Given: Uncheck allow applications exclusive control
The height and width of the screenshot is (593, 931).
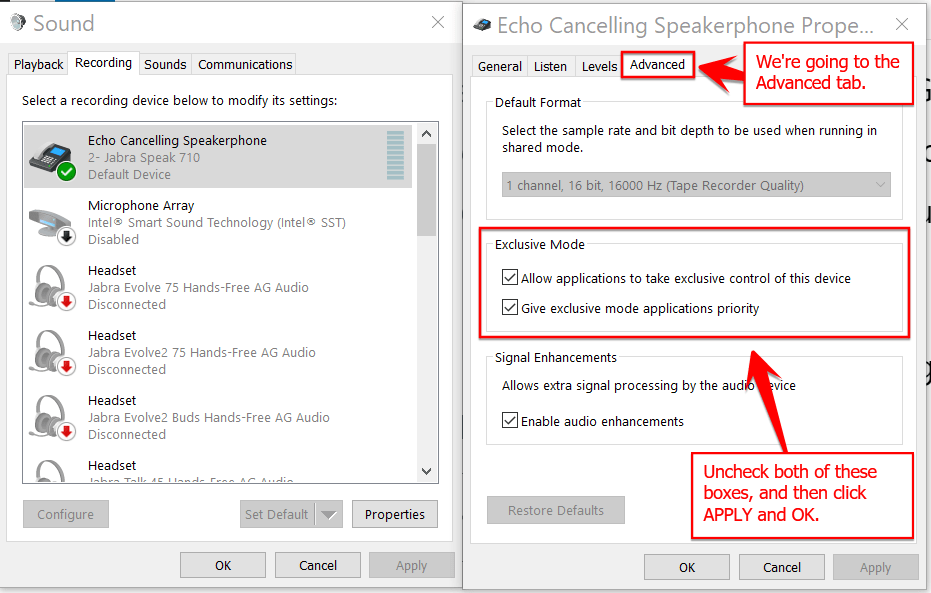Looking at the screenshot, I should click(x=510, y=277).
